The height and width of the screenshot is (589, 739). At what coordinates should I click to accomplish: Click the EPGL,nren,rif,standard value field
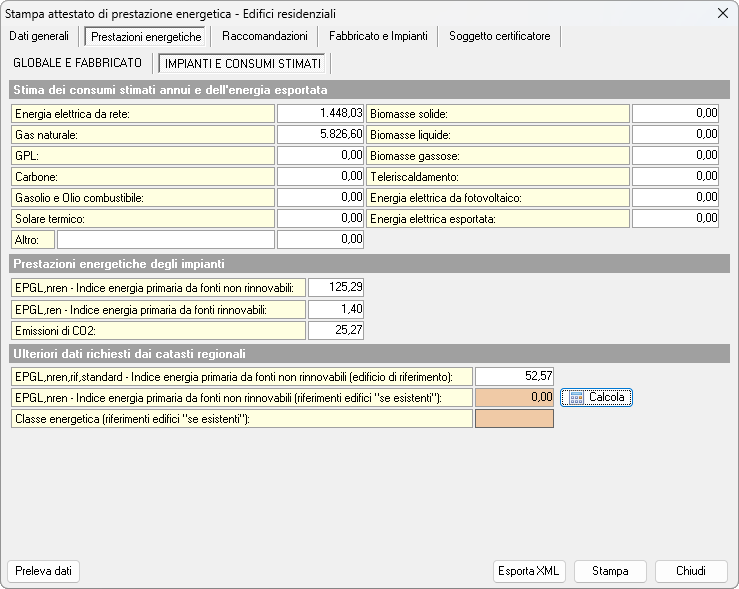pyautogui.click(x=514, y=376)
